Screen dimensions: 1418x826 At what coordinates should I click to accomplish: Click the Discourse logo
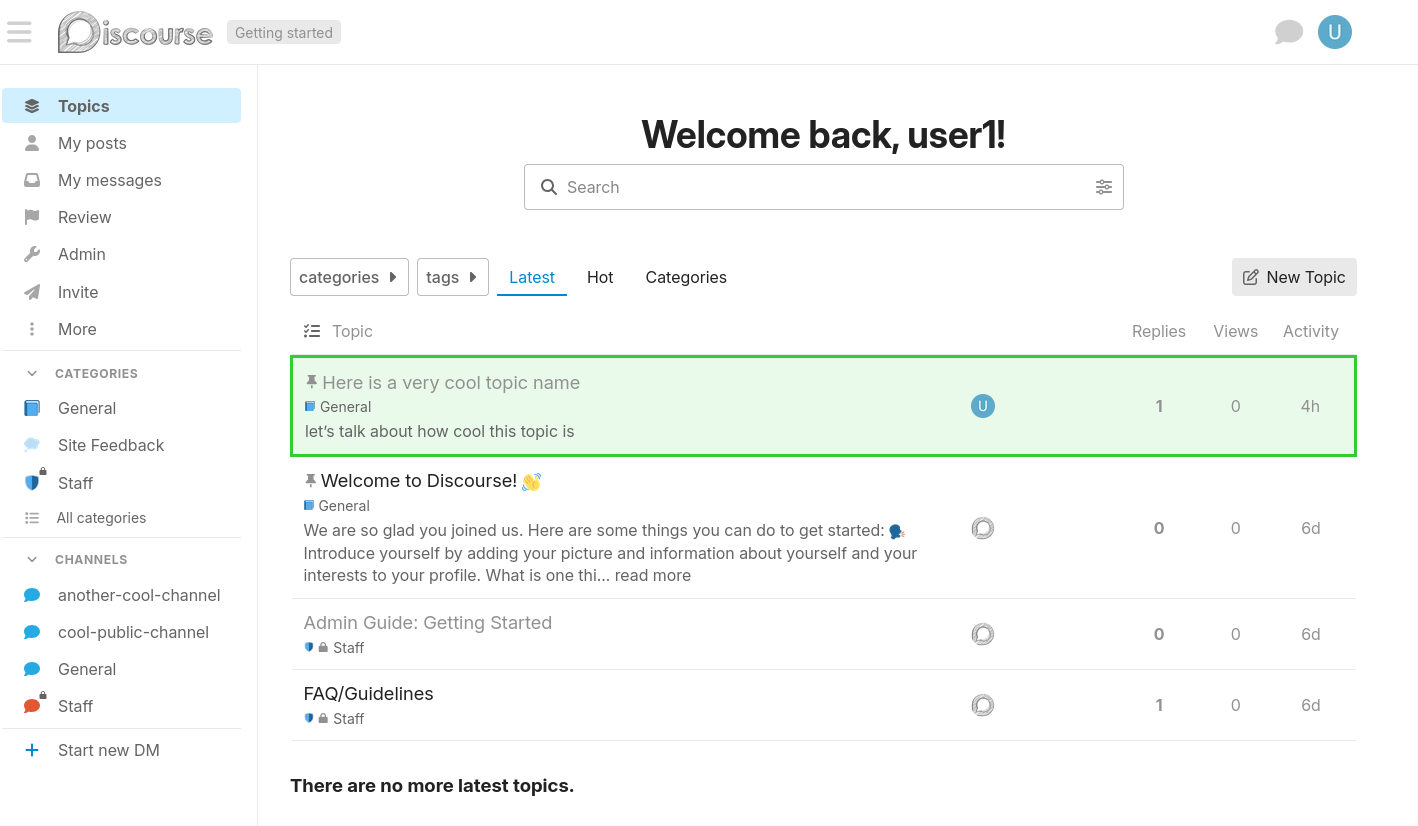[135, 32]
